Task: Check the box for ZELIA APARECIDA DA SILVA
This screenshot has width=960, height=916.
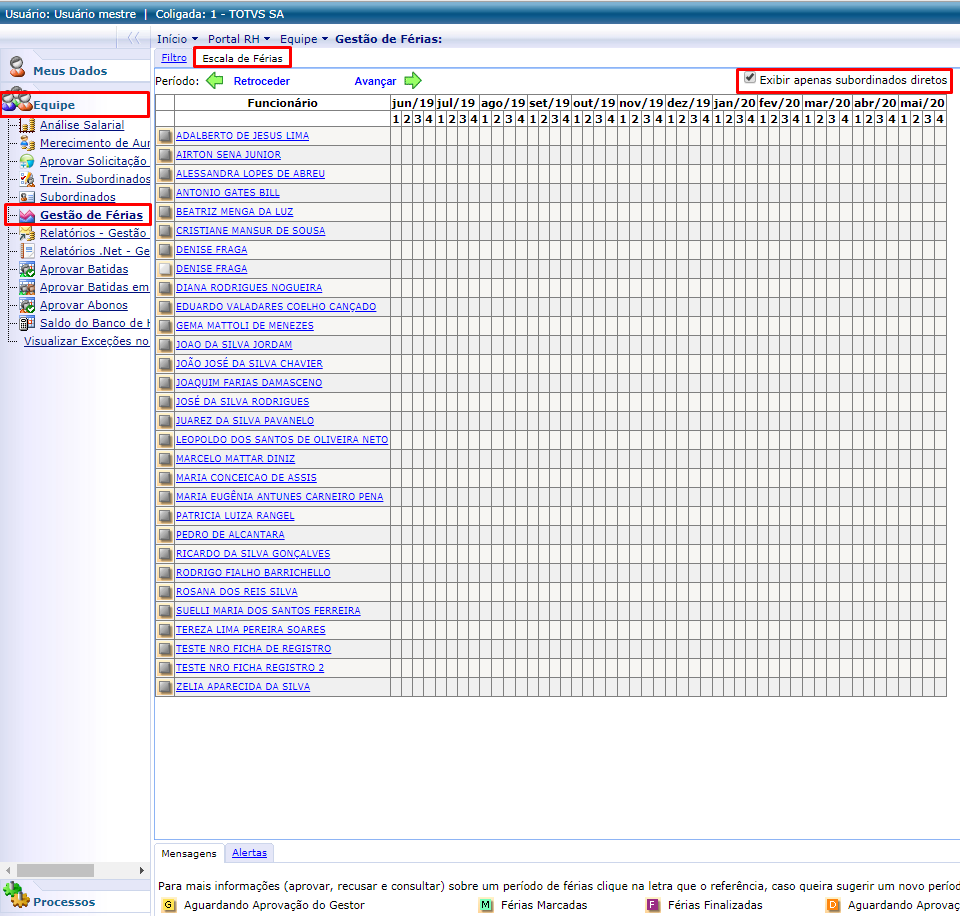Action: click(165, 687)
